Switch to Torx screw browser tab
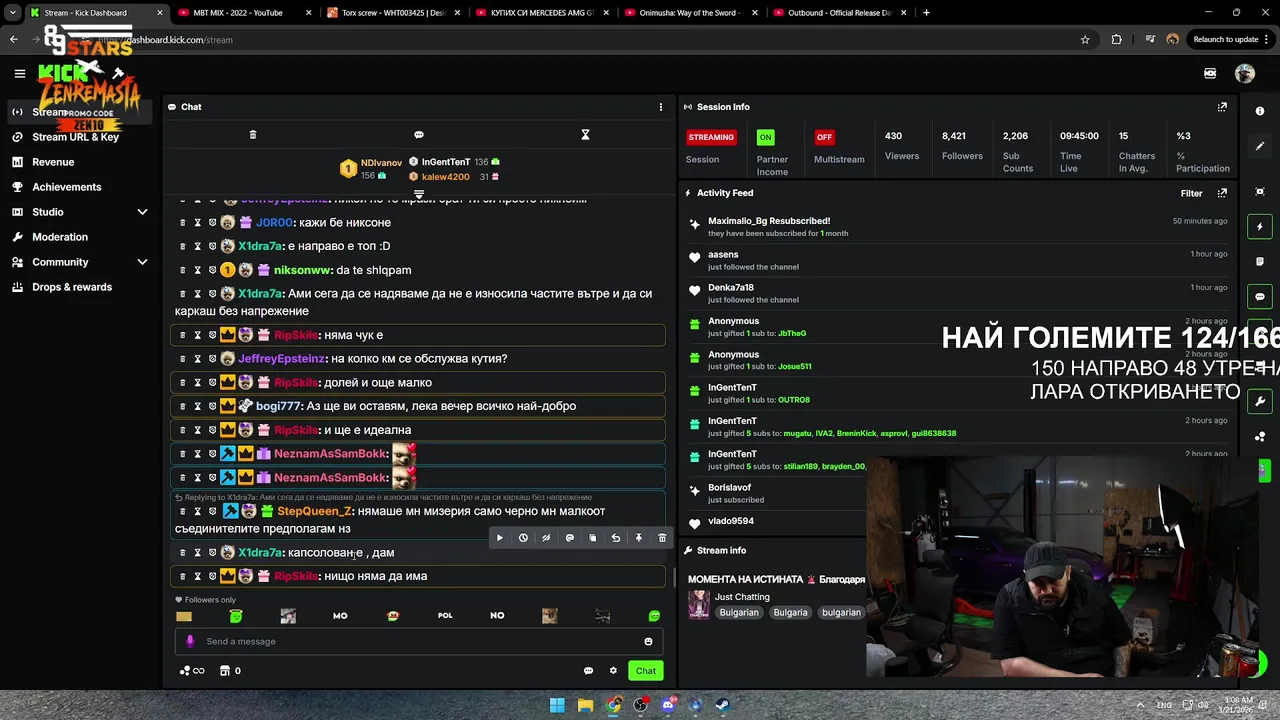Image resolution: width=1280 pixels, height=720 pixels. pyautogui.click(x=392, y=13)
